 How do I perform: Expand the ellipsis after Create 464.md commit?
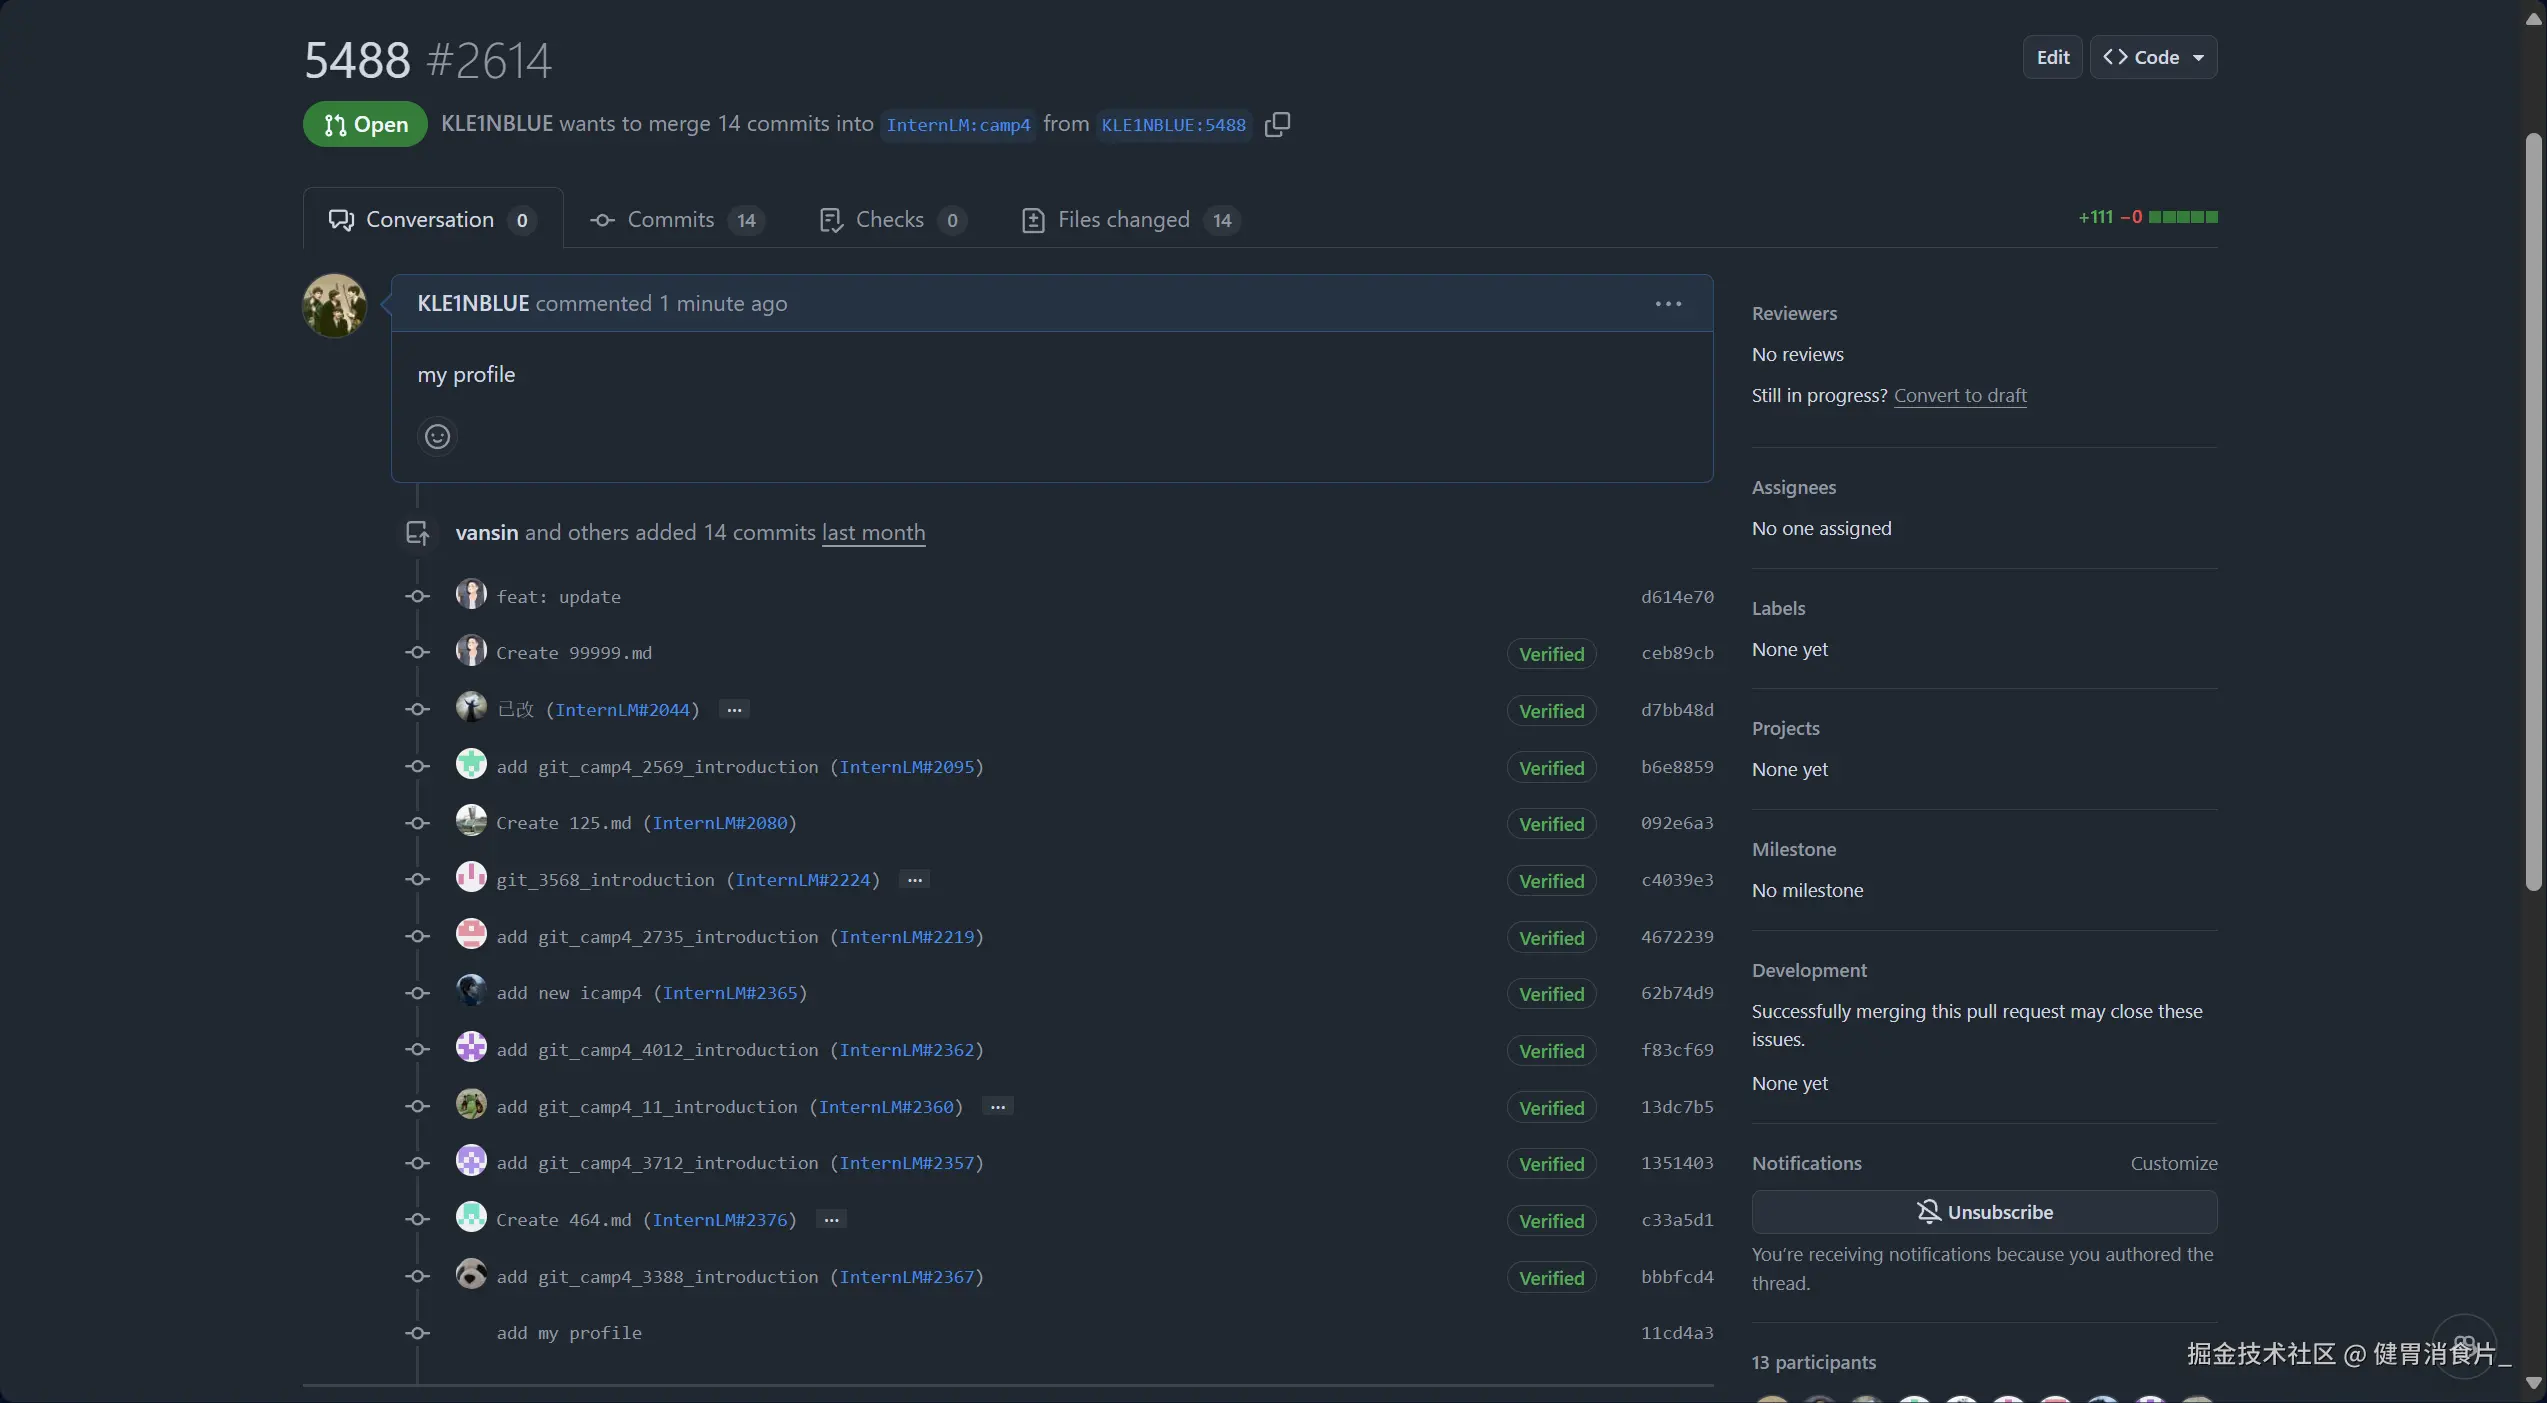[x=831, y=1220]
